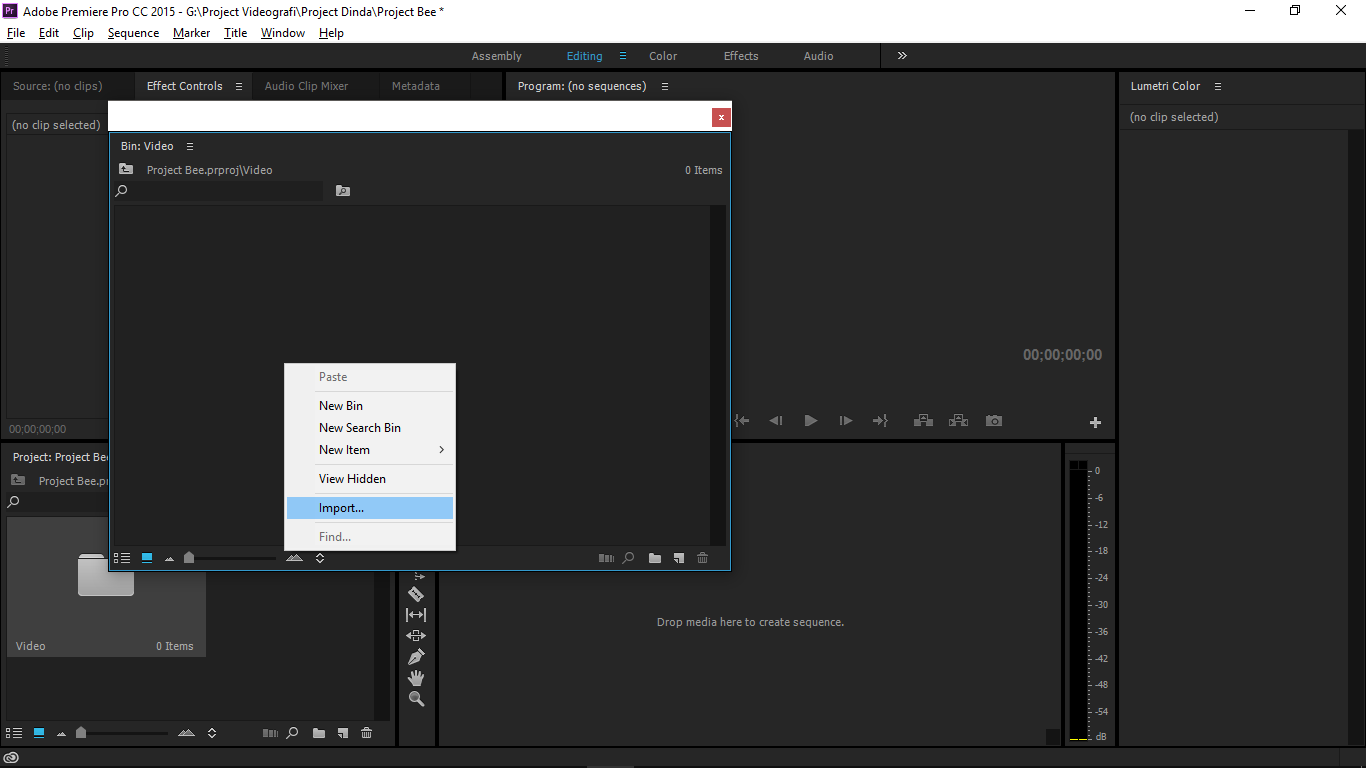The height and width of the screenshot is (768, 1366).
Task: Step forward one frame in Program monitor
Action: [846, 421]
